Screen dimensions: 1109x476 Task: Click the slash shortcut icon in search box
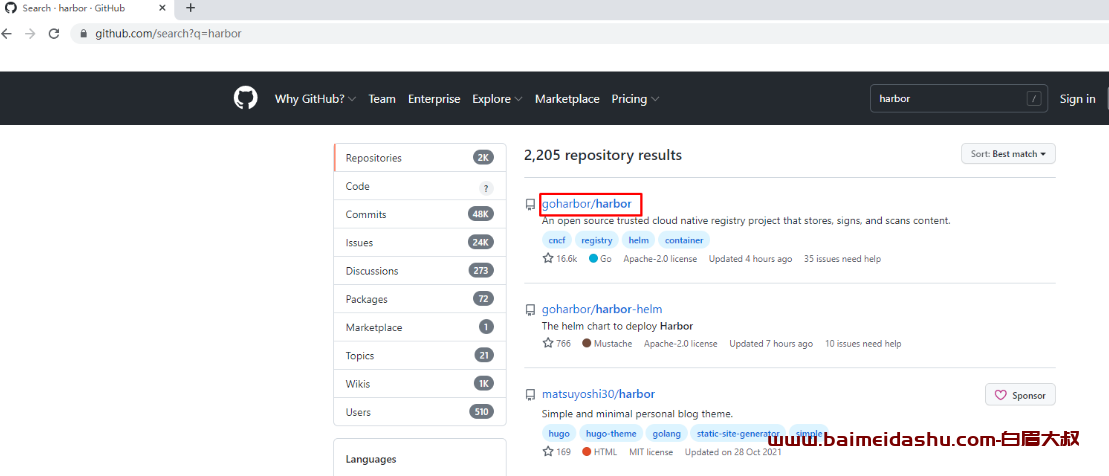coord(1035,99)
